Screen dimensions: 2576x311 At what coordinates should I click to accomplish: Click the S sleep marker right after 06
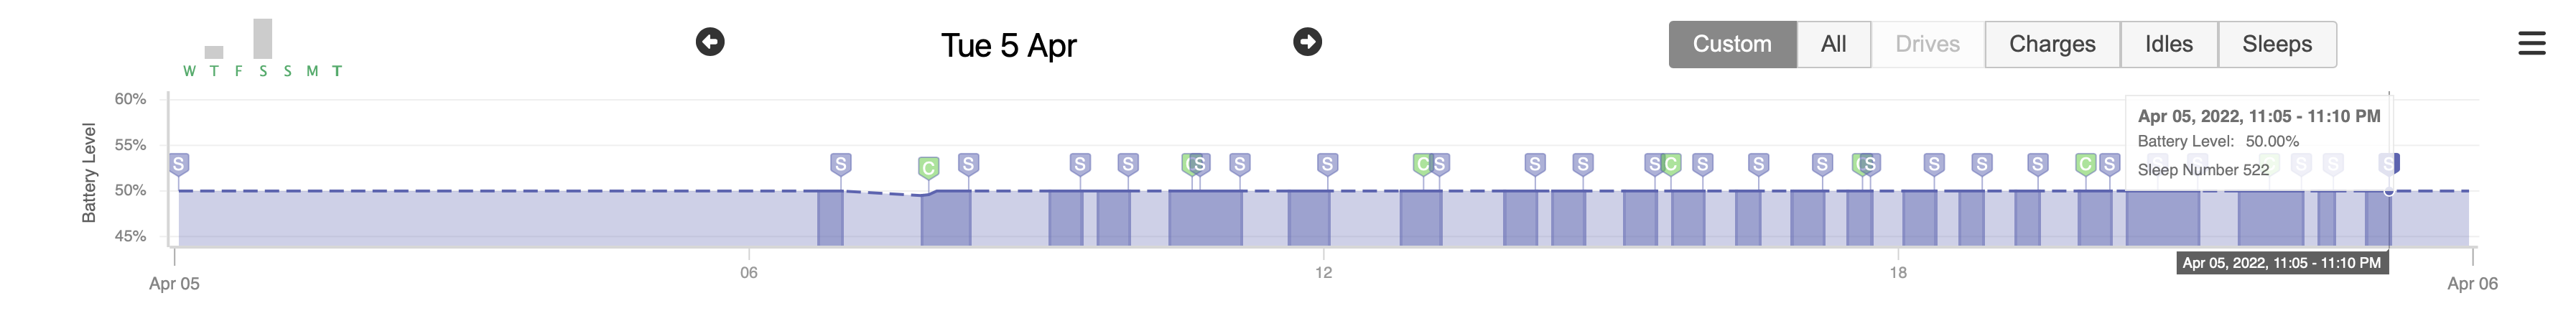[x=841, y=164]
